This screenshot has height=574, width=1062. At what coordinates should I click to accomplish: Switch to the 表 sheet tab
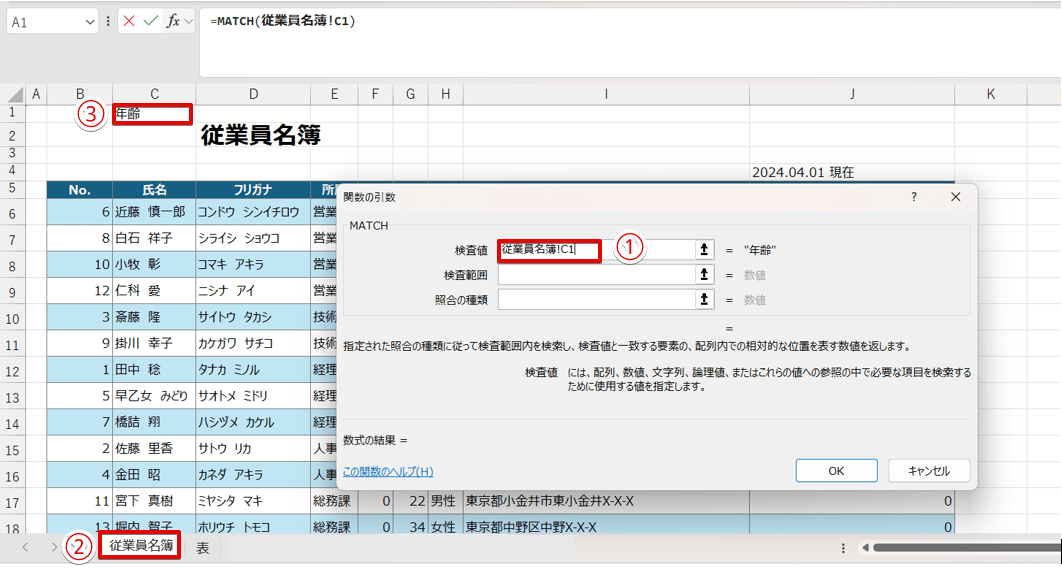[202, 548]
